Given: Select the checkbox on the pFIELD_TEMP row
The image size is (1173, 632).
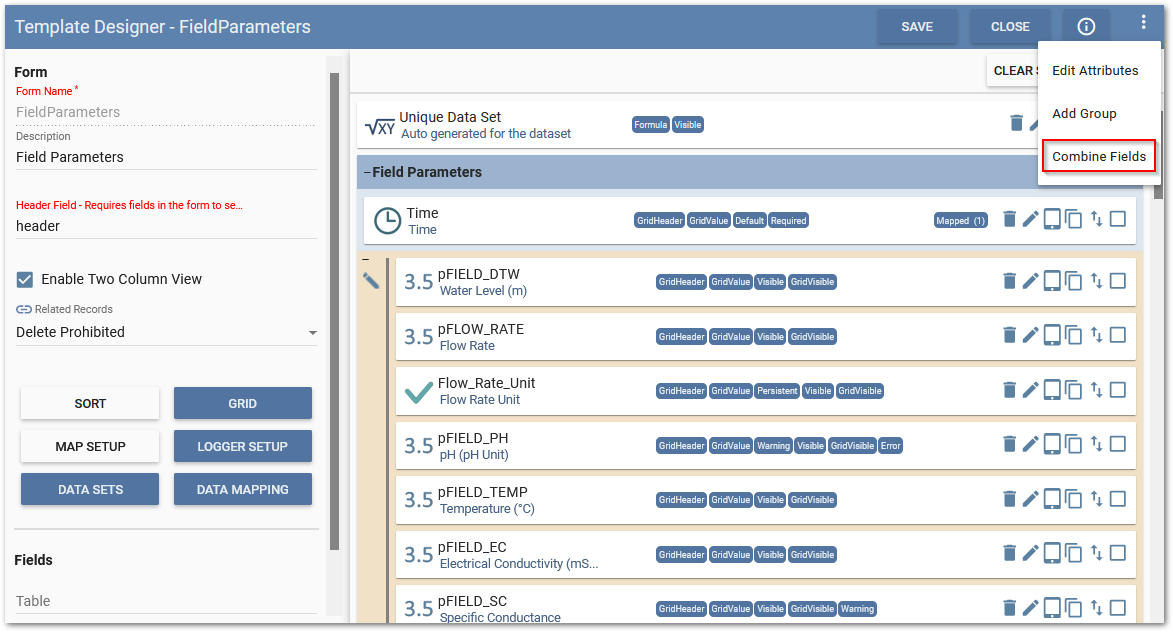Looking at the screenshot, I should pos(1117,498).
